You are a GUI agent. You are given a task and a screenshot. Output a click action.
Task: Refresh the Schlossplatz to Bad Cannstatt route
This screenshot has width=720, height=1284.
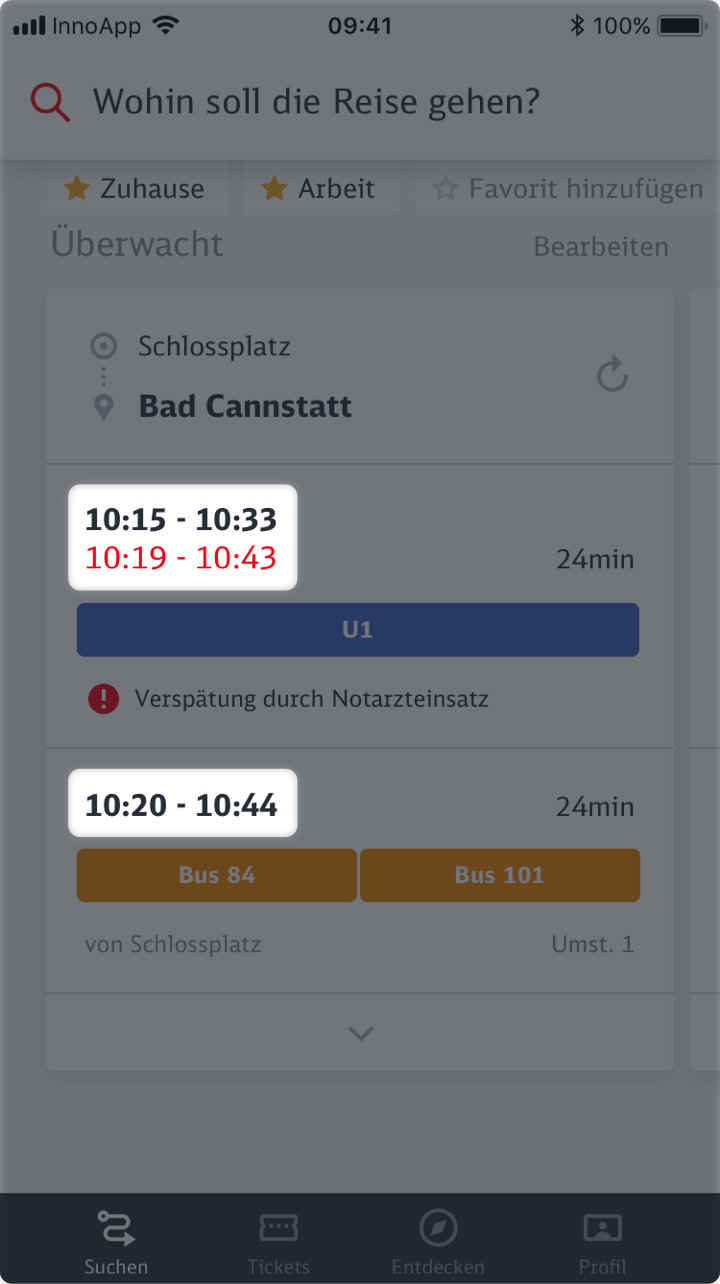click(x=611, y=377)
